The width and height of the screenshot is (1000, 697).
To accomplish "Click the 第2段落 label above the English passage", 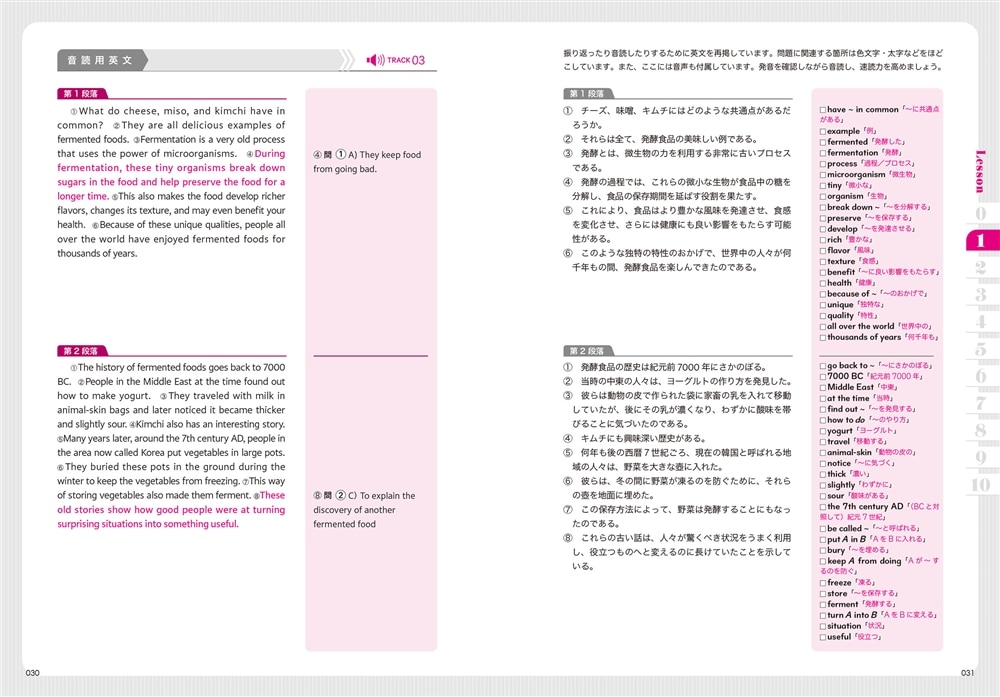I will click(78, 351).
